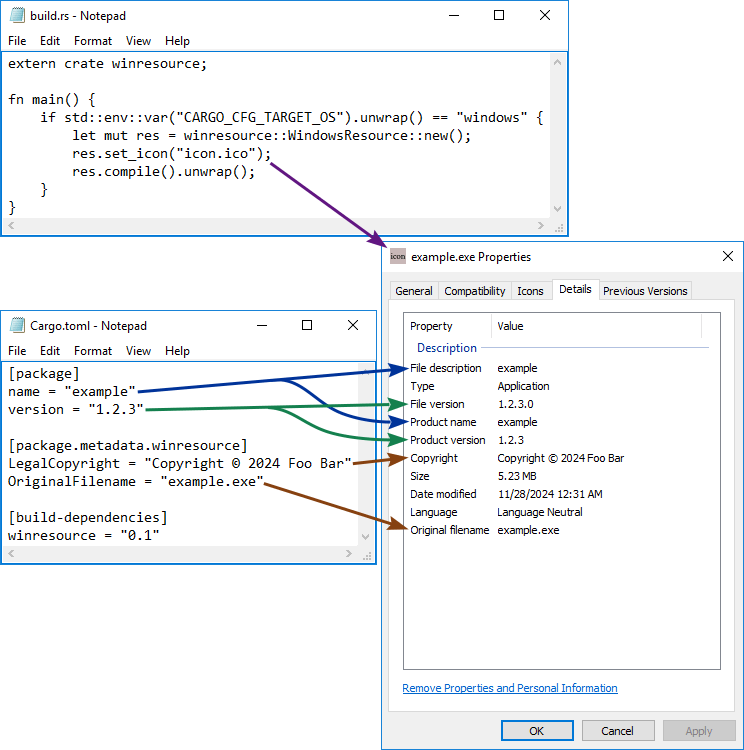Click scroll down arrow in Cargo.toml Notepad
The image size is (744, 750).
click(x=366, y=537)
